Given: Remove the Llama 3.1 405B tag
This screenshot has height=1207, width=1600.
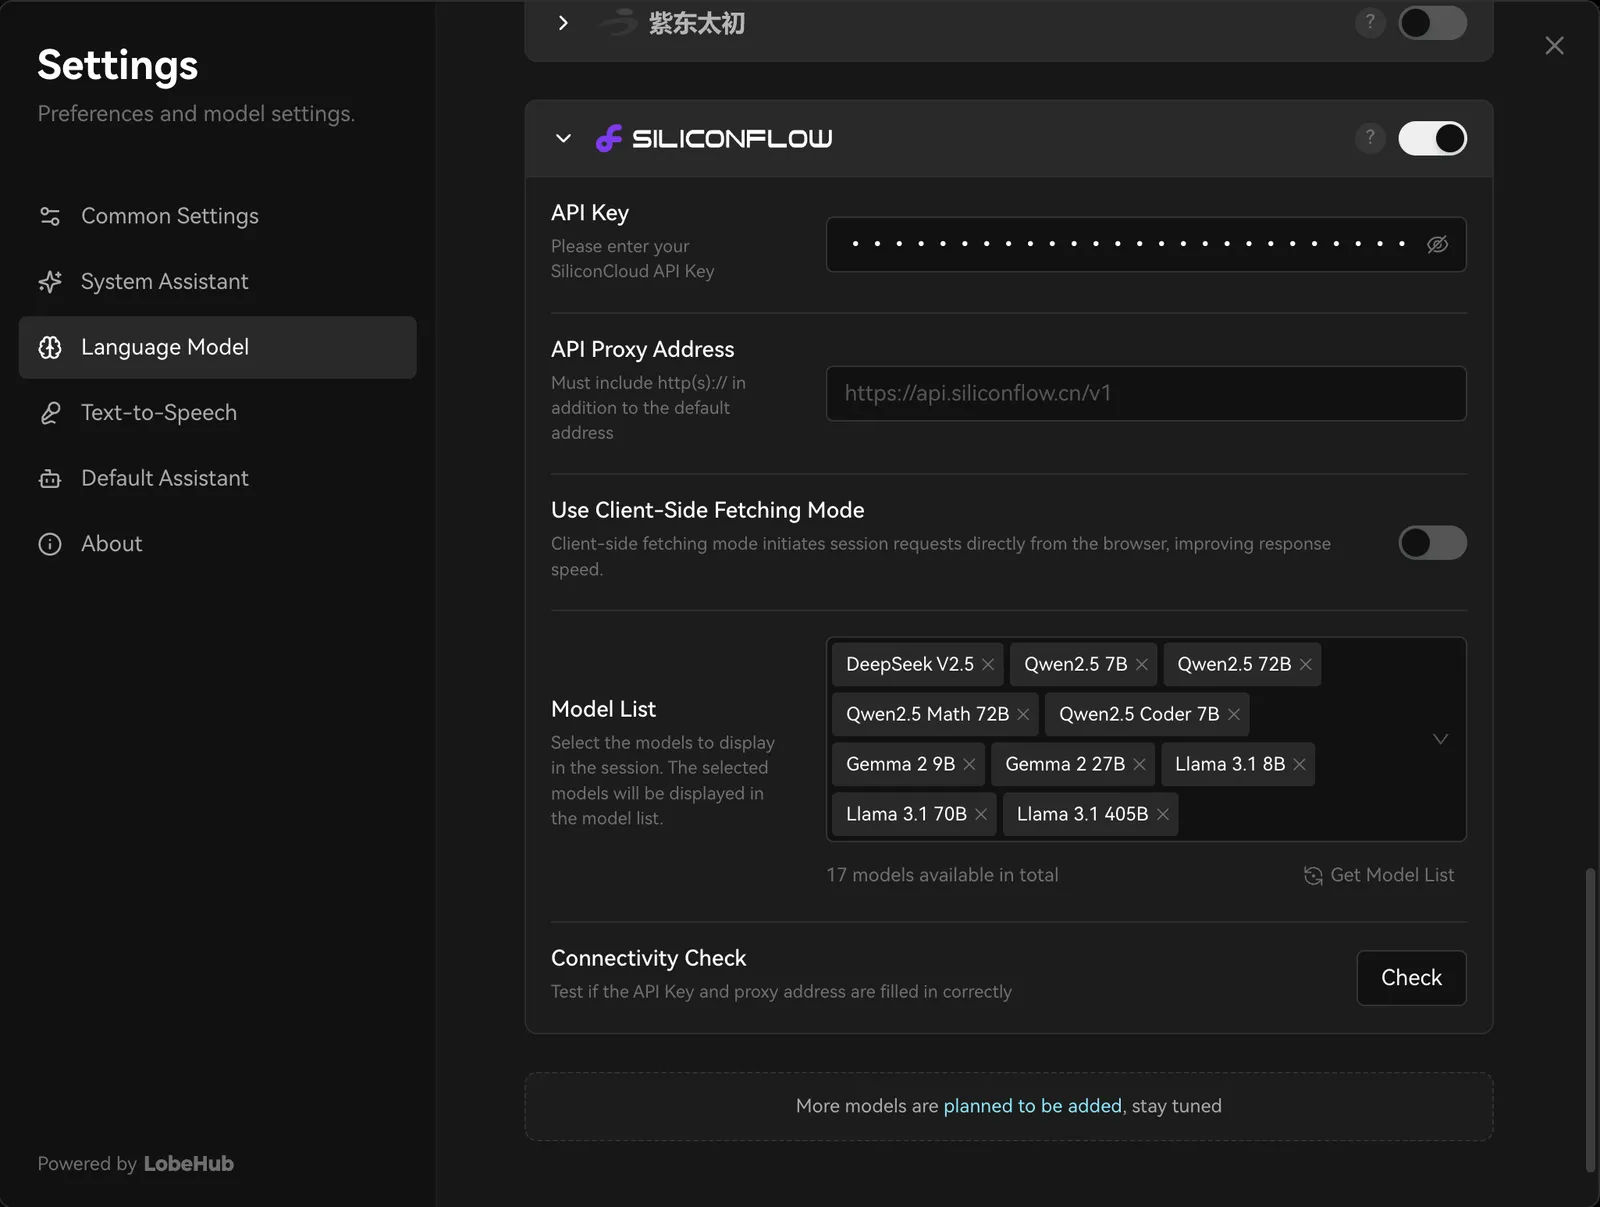Looking at the screenshot, I should point(1163,814).
